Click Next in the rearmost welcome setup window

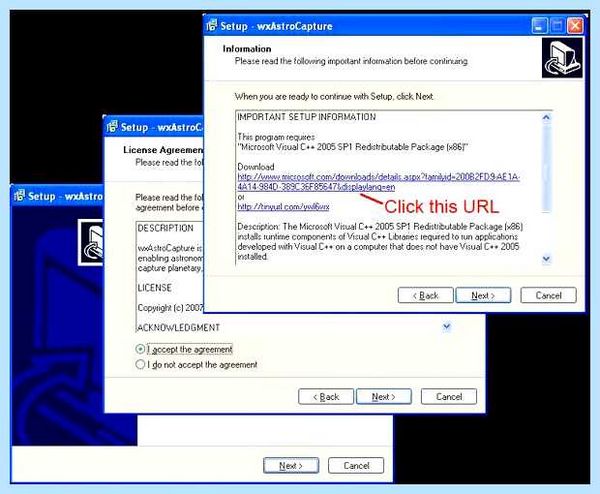pyautogui.click(x=291, y=466)
